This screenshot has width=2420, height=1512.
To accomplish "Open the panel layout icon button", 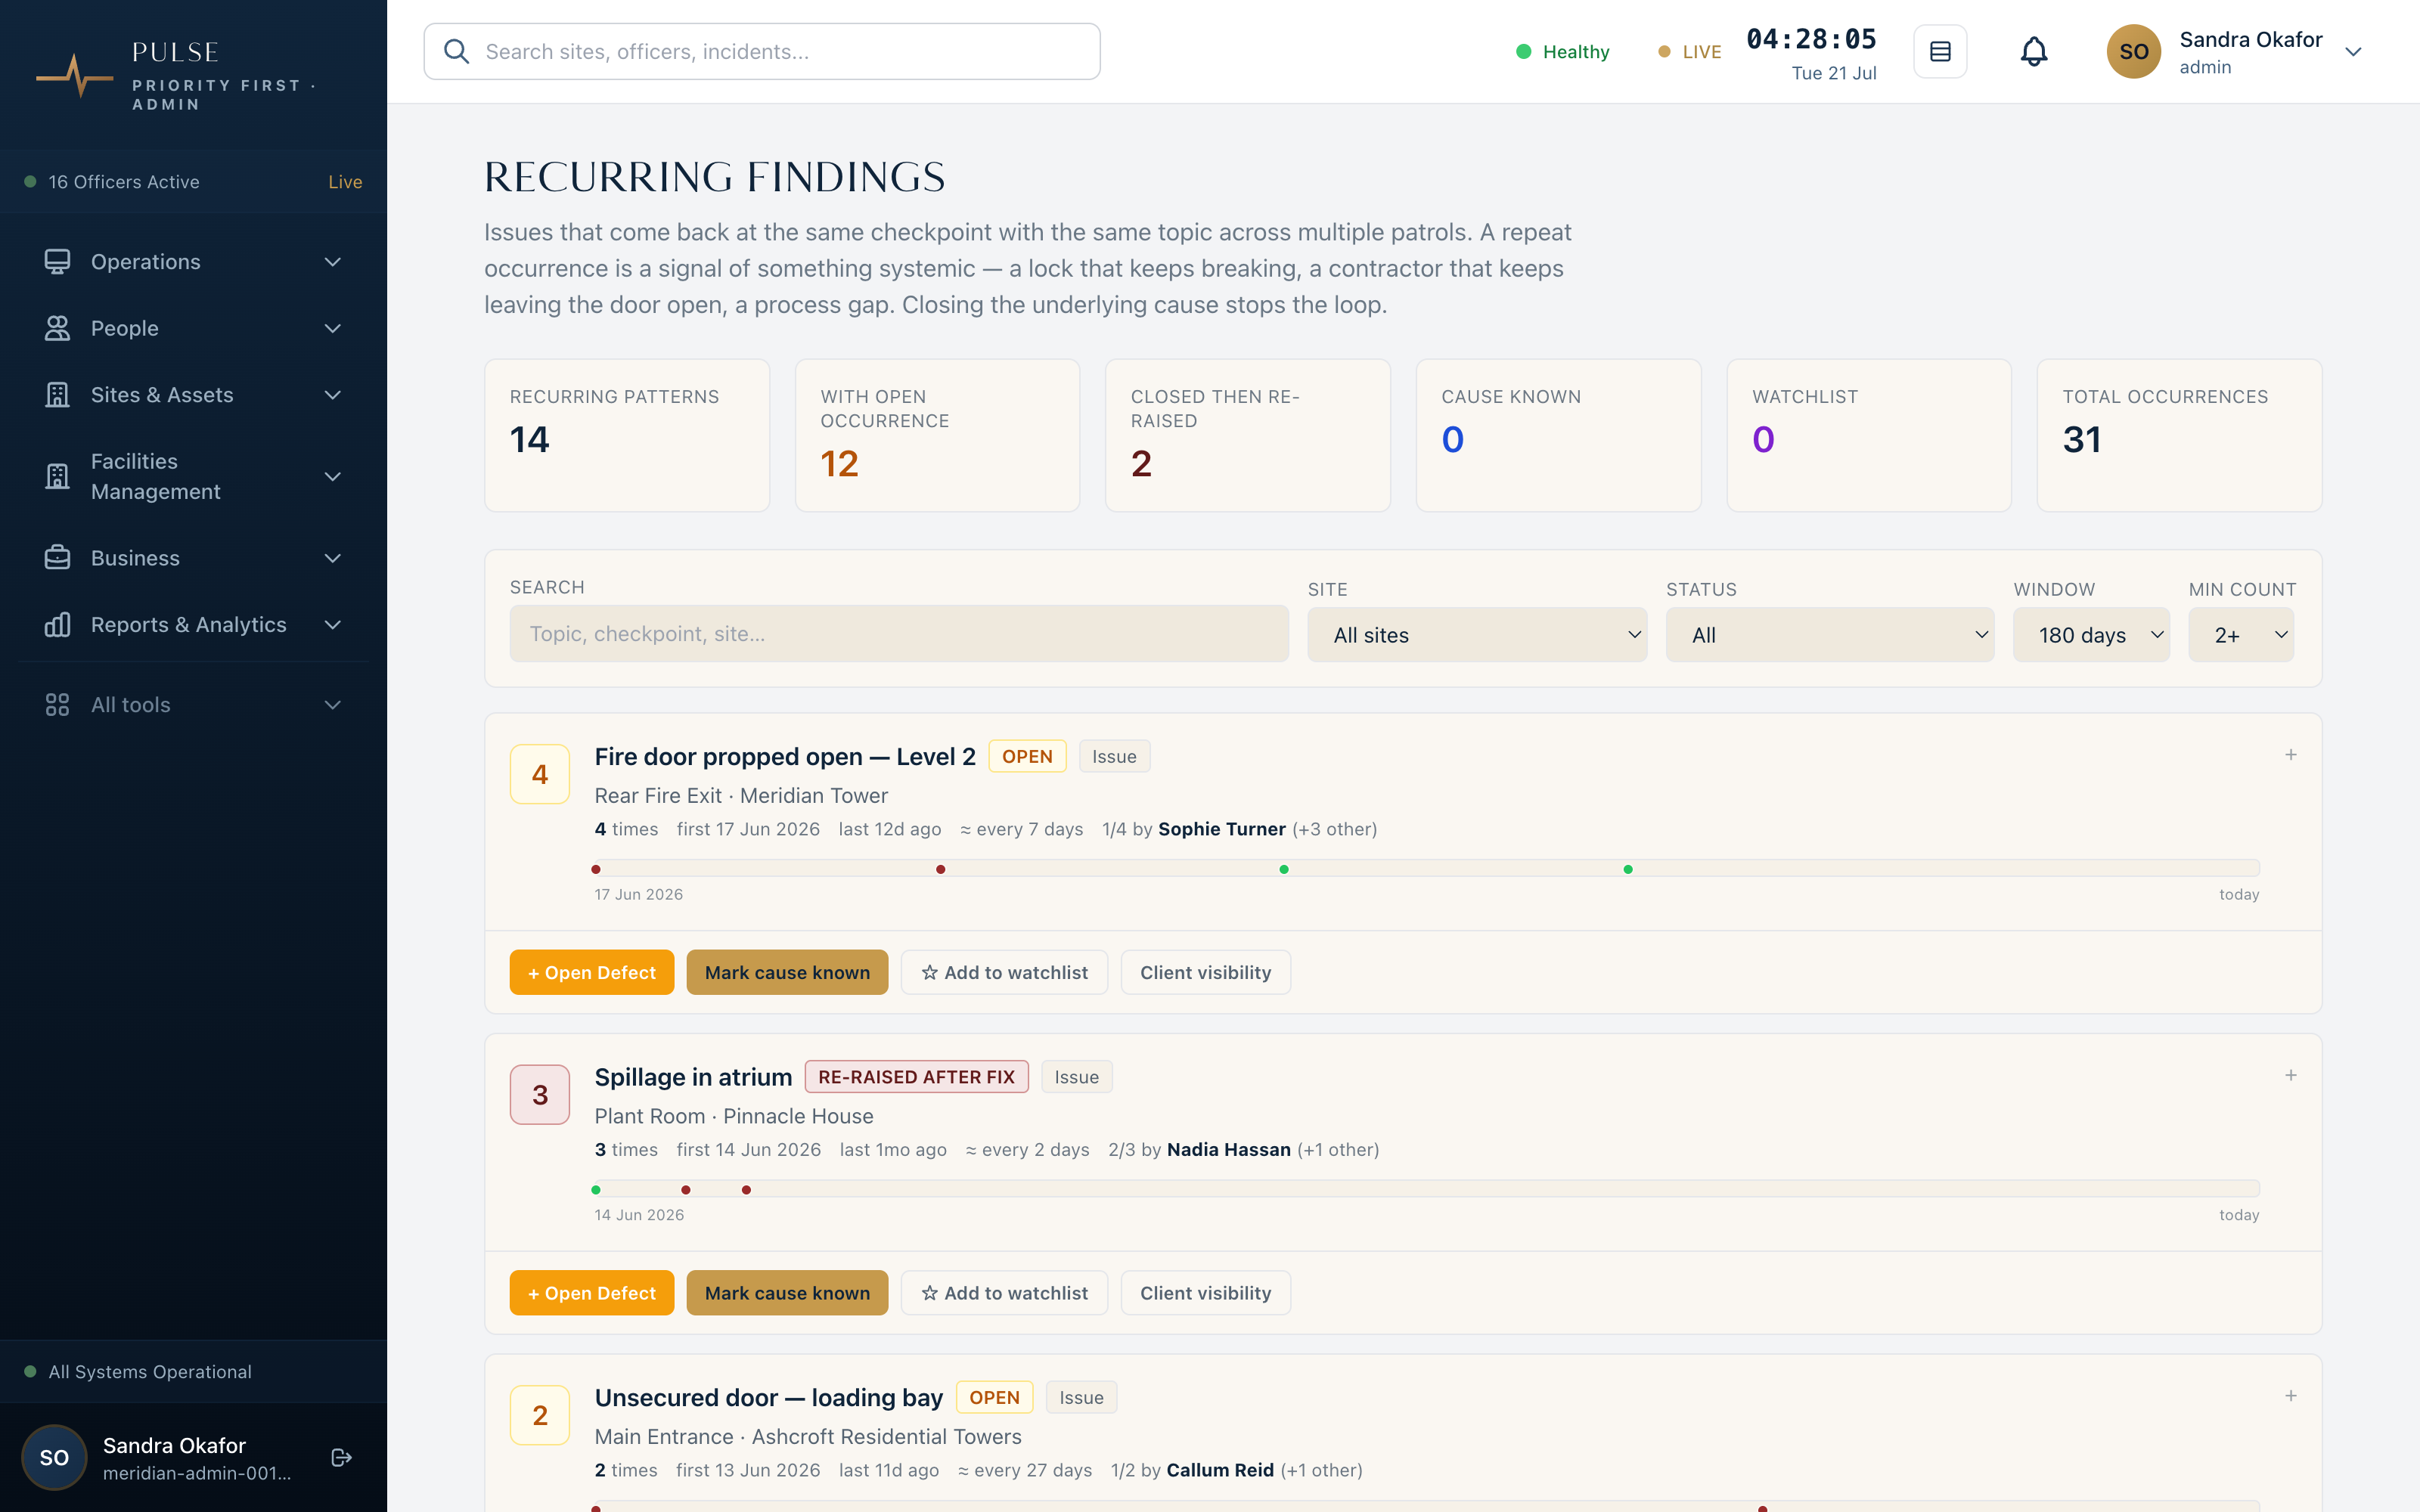I will click(1940, 51).
